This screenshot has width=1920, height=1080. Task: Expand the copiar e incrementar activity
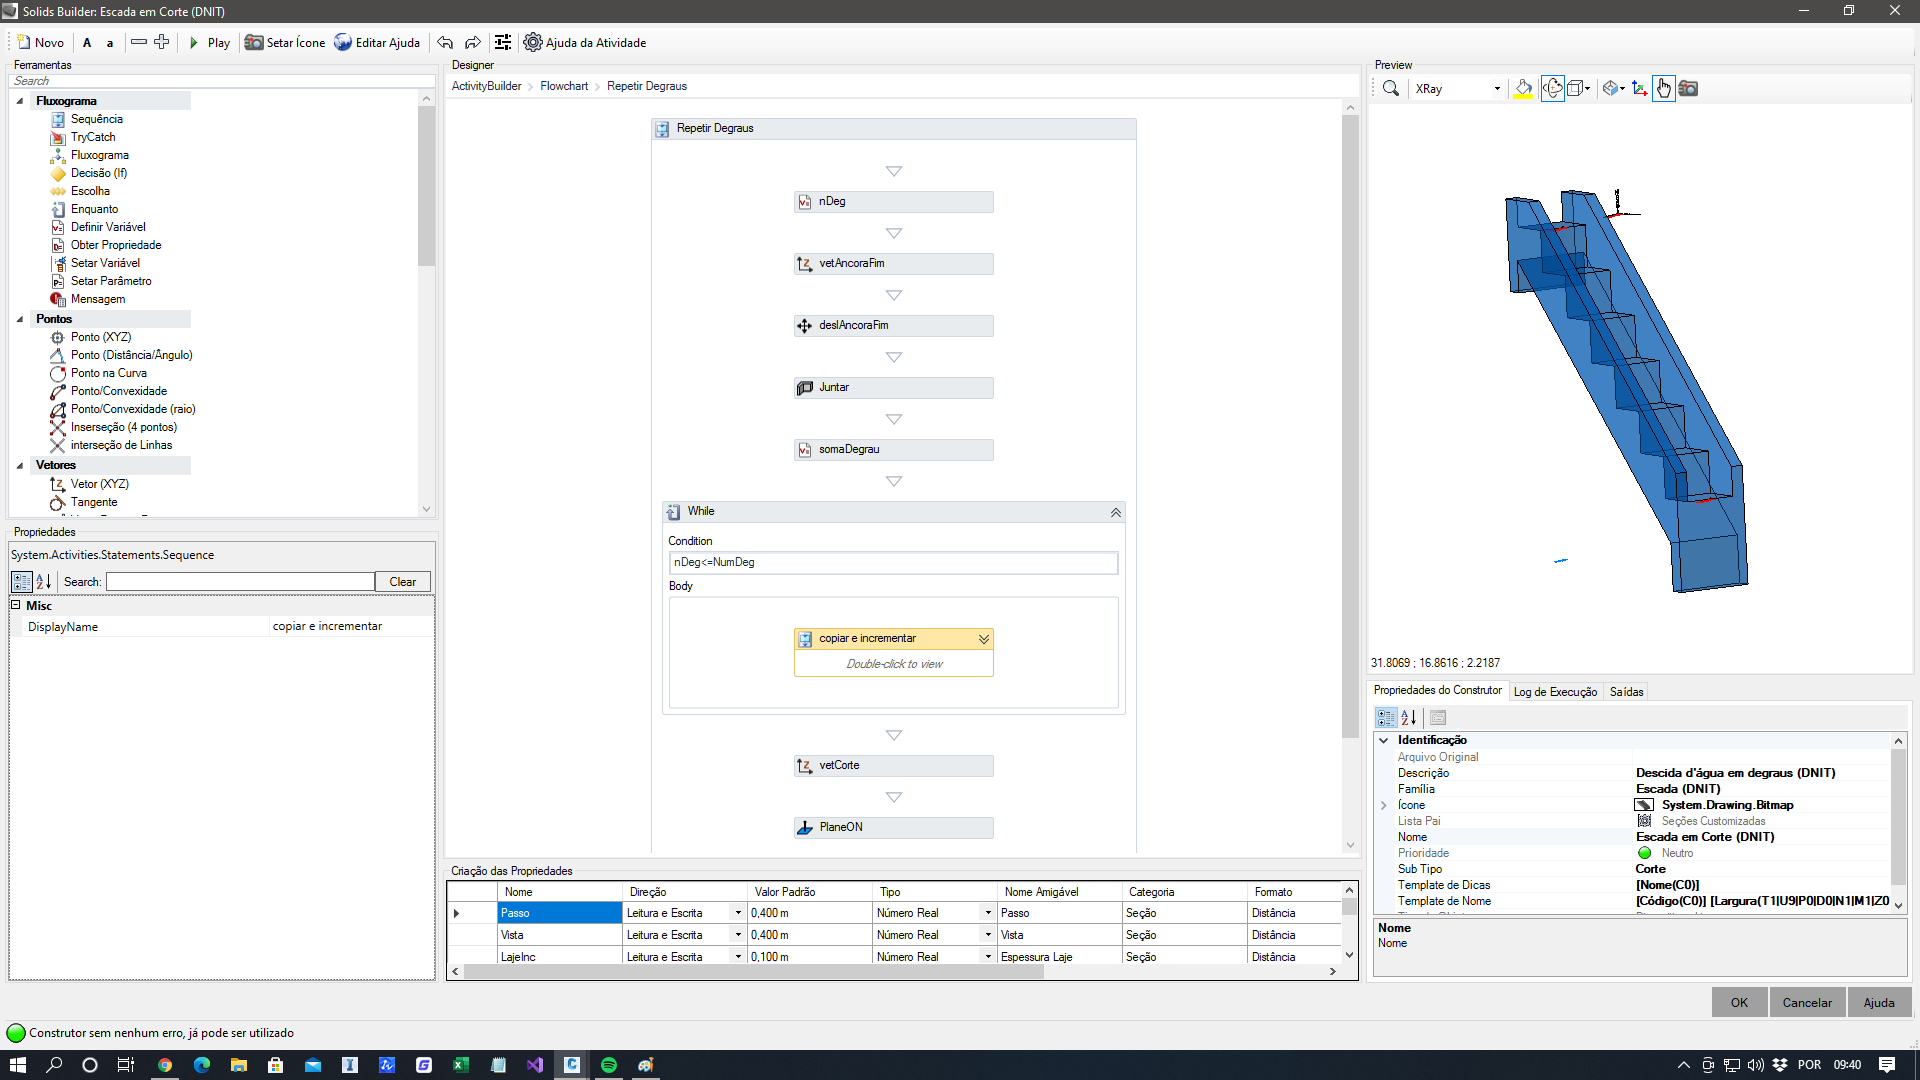pyautogui.click(x=984, y=639)
